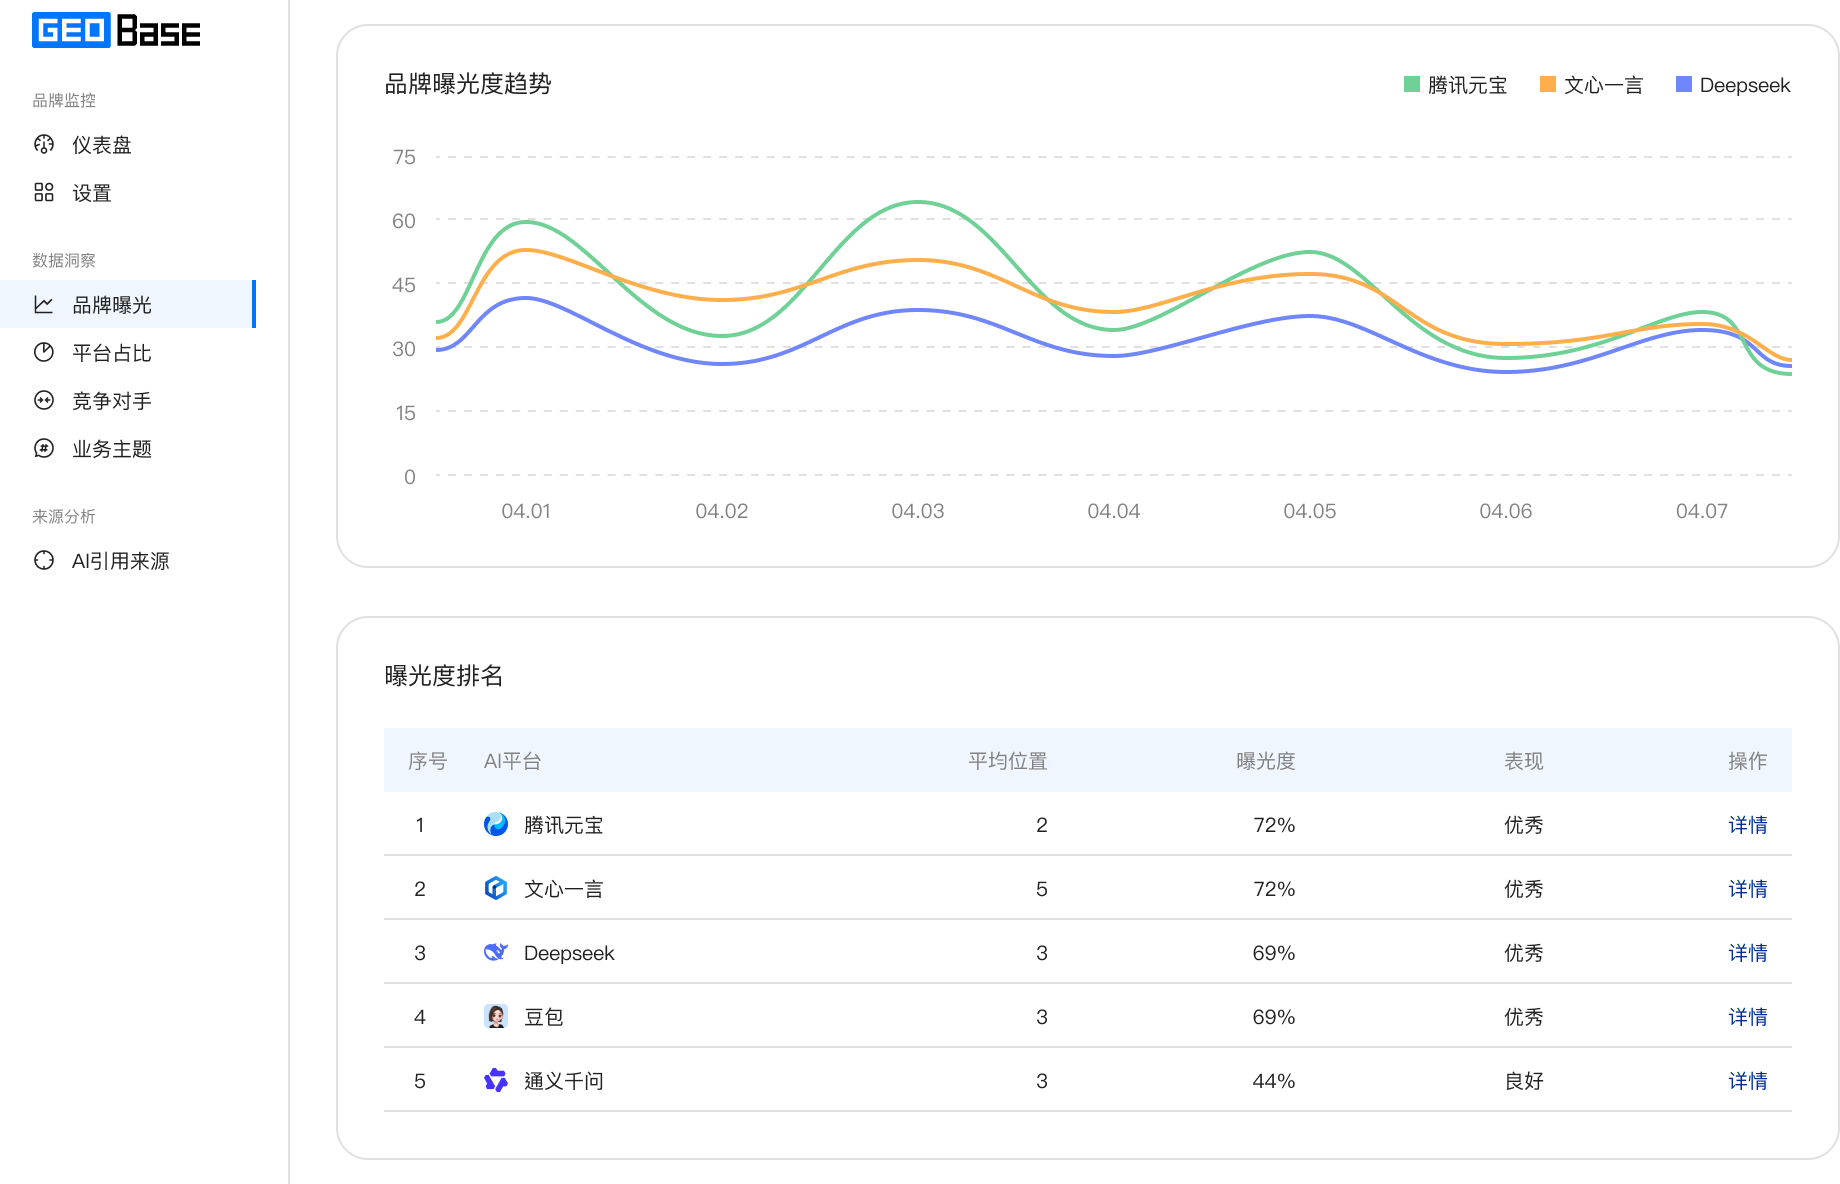The width and height of the screenshot is (1840, 1184).
Task: Click the 腾讯元宝 name in the table
Action: click(564, 825)
